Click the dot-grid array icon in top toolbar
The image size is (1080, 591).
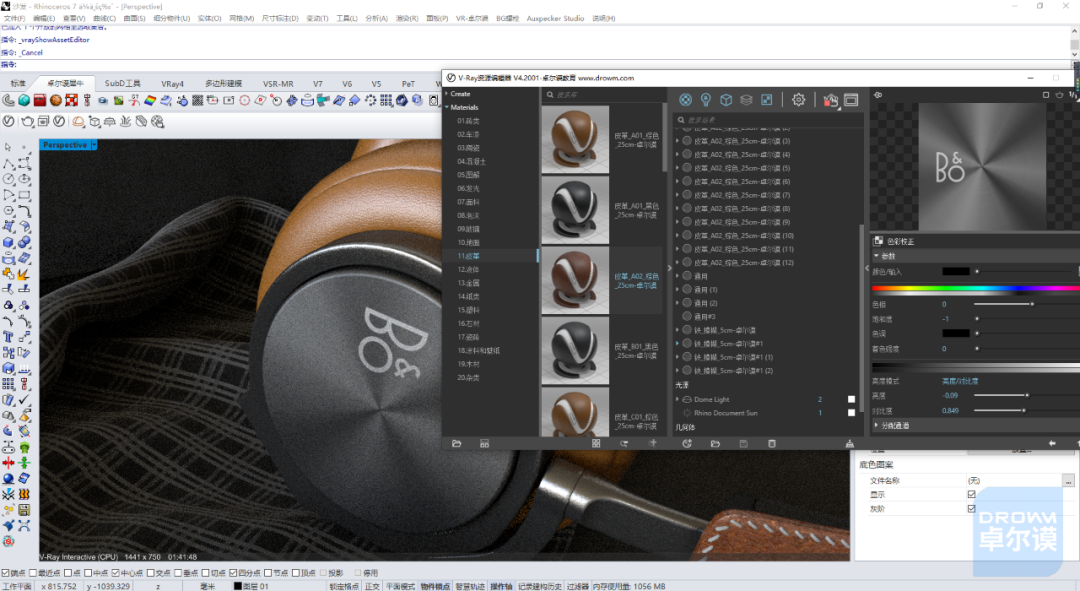[x=386, y=101]
